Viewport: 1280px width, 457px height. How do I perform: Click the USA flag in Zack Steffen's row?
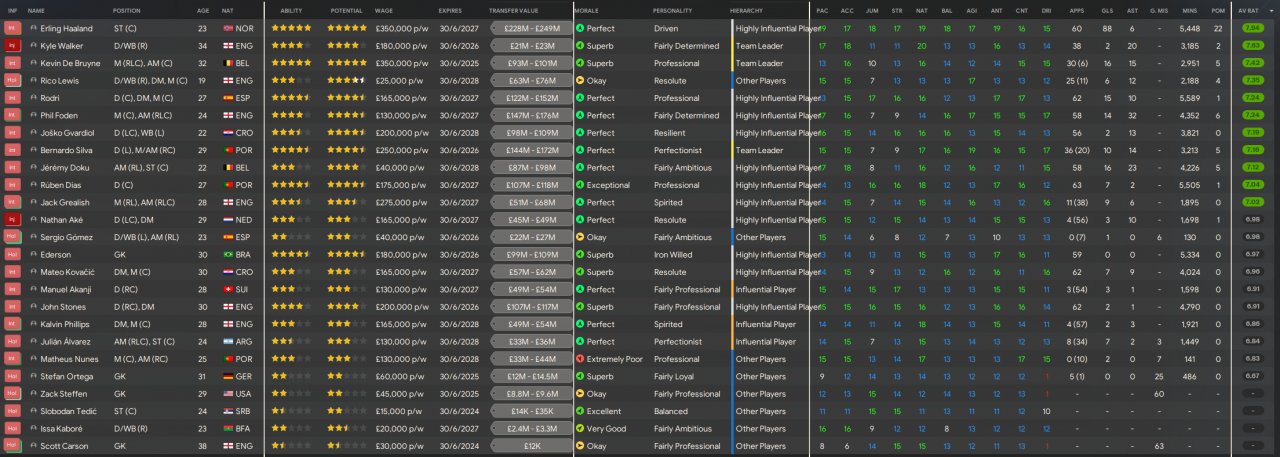pos(228,394)
